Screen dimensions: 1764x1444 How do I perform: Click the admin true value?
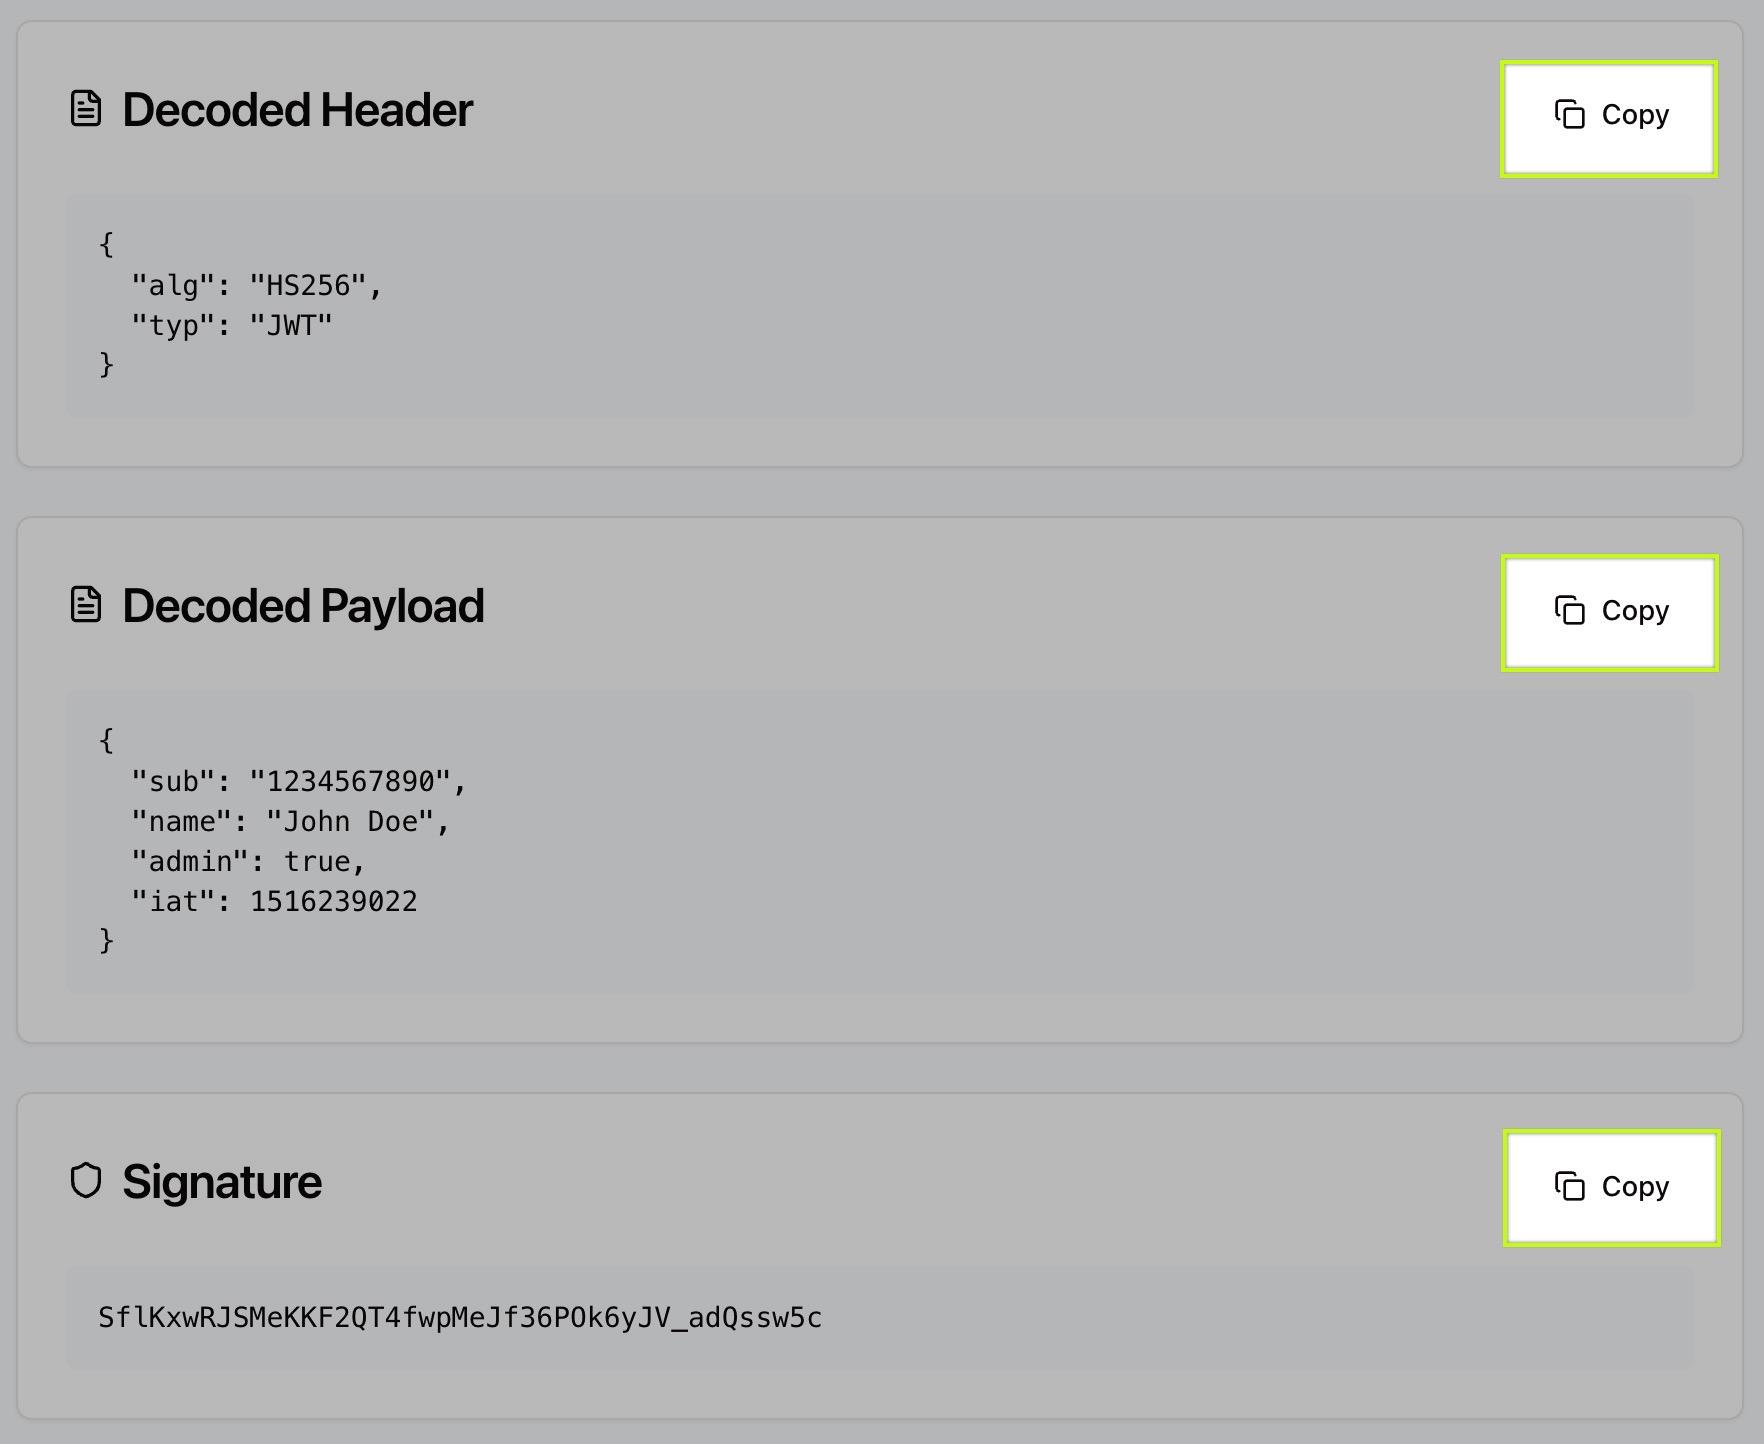(317, 862)
